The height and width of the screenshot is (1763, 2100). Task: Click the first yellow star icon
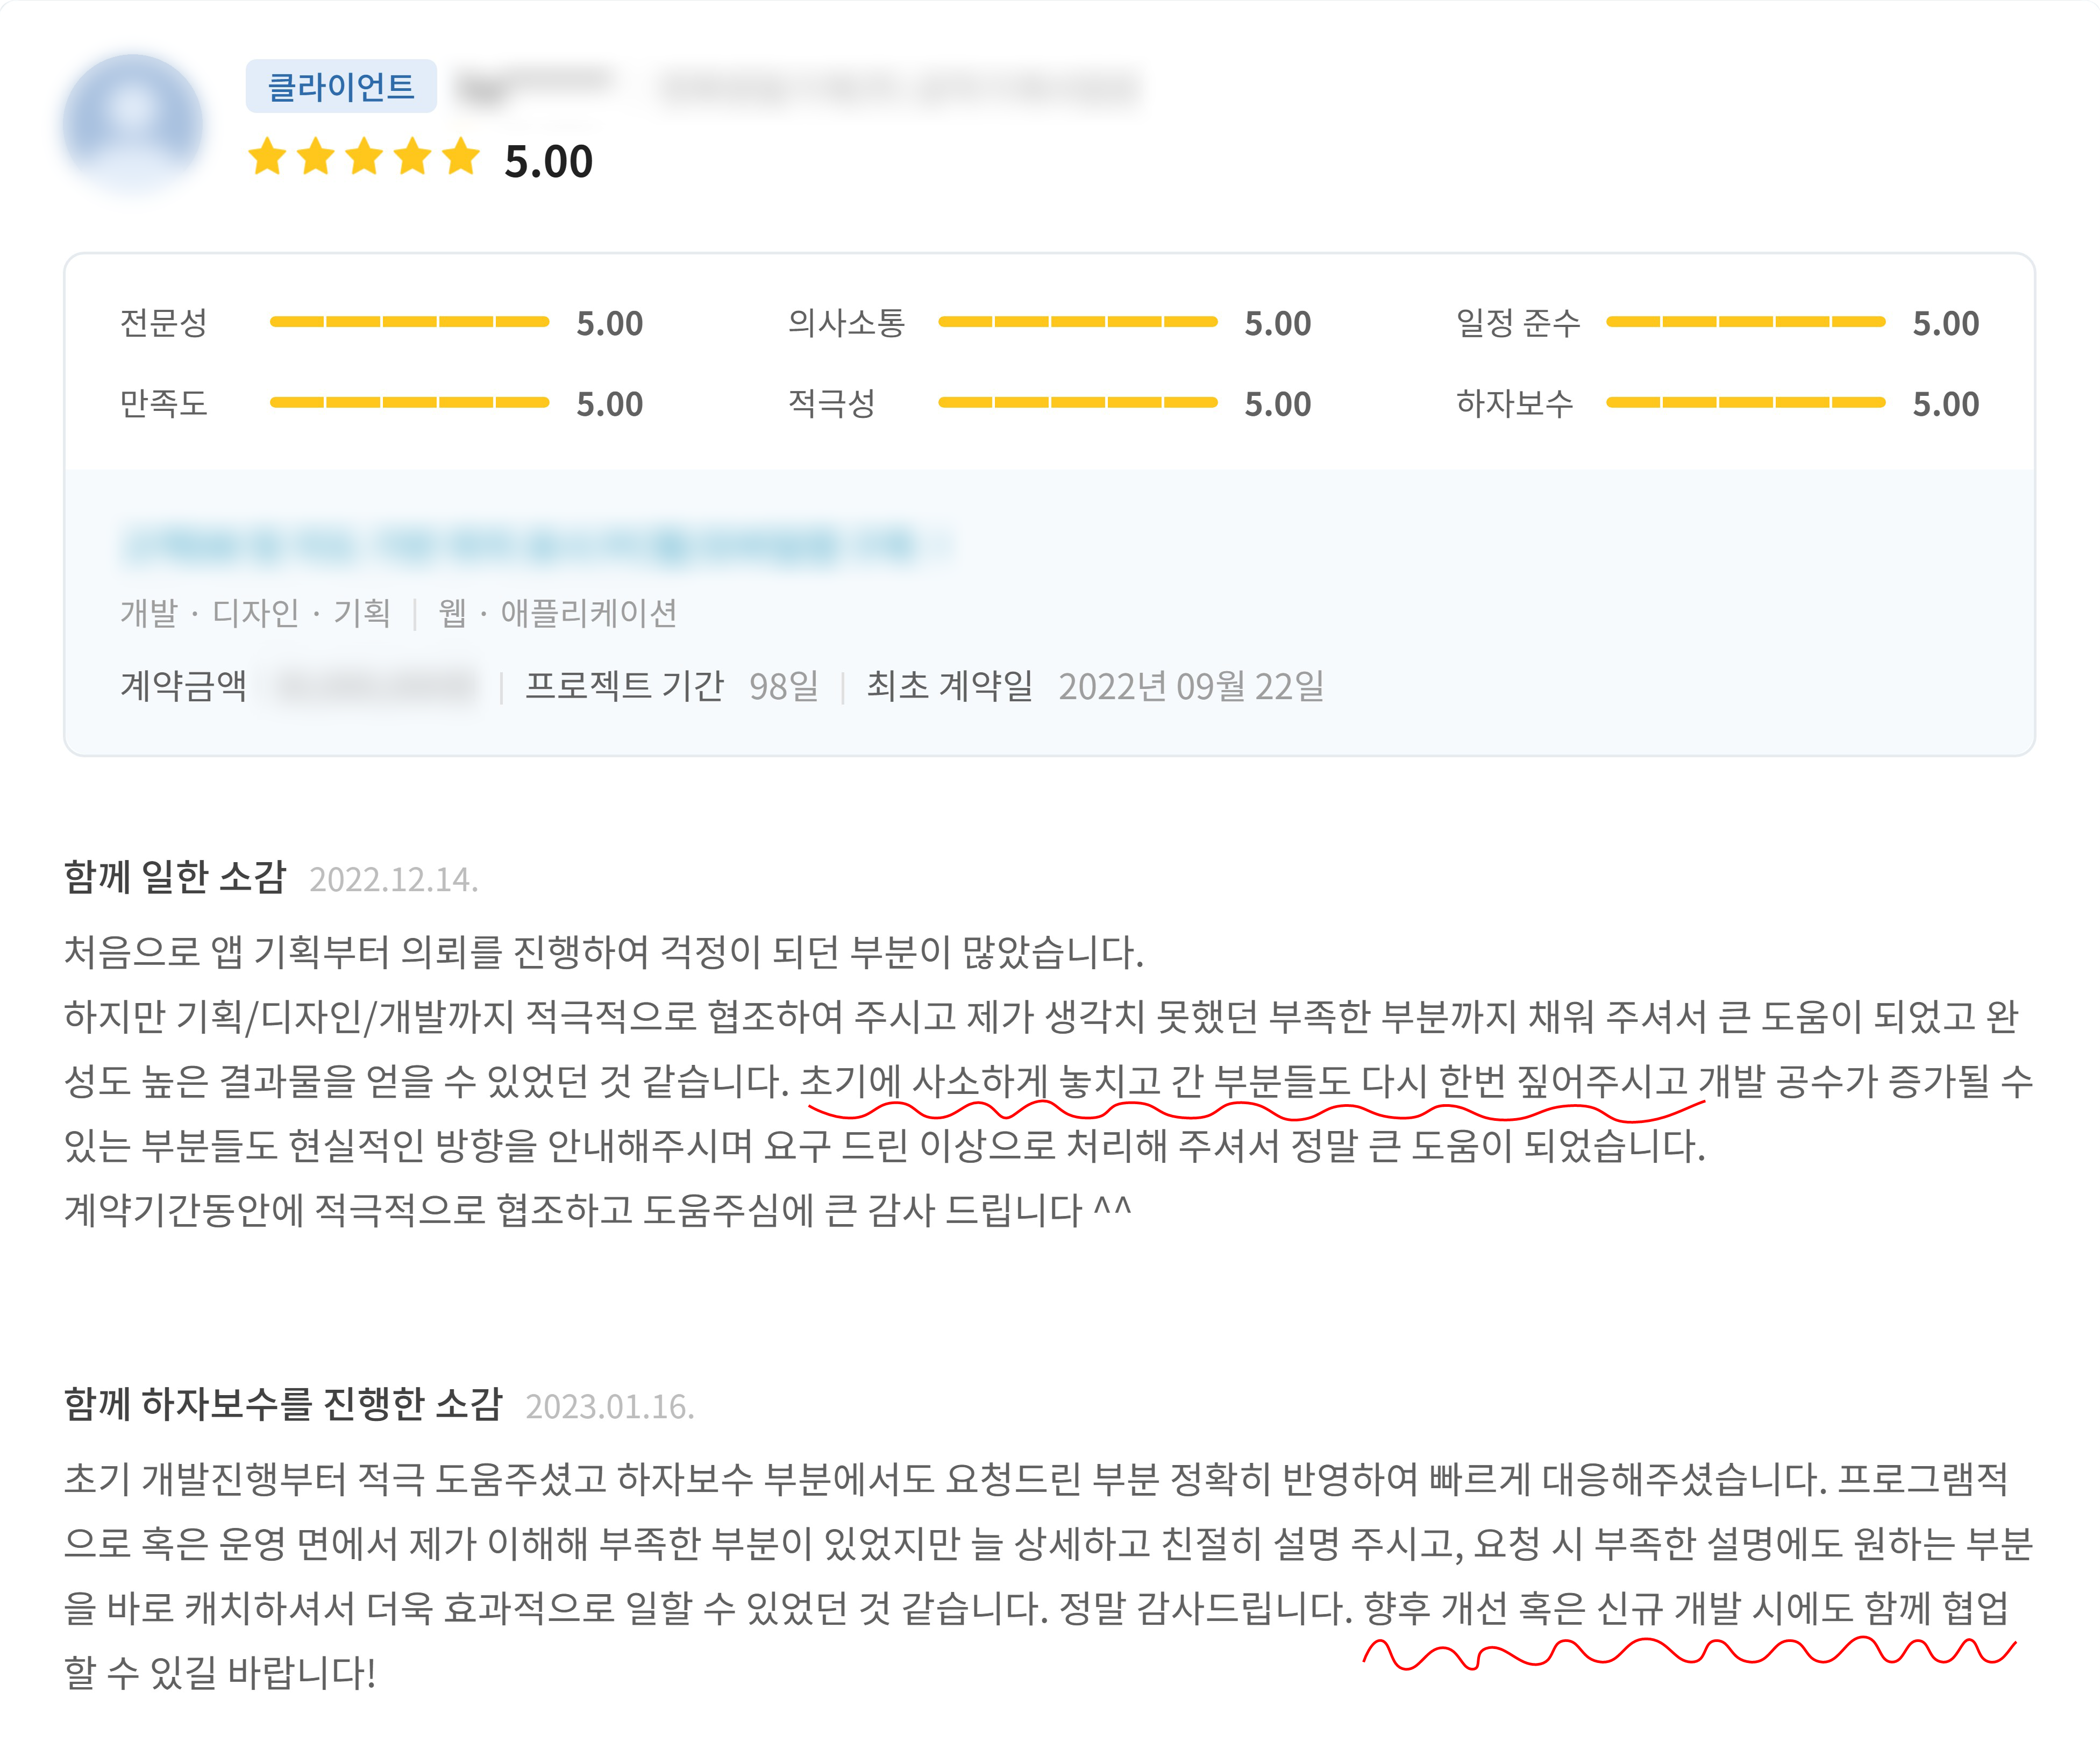267,157
